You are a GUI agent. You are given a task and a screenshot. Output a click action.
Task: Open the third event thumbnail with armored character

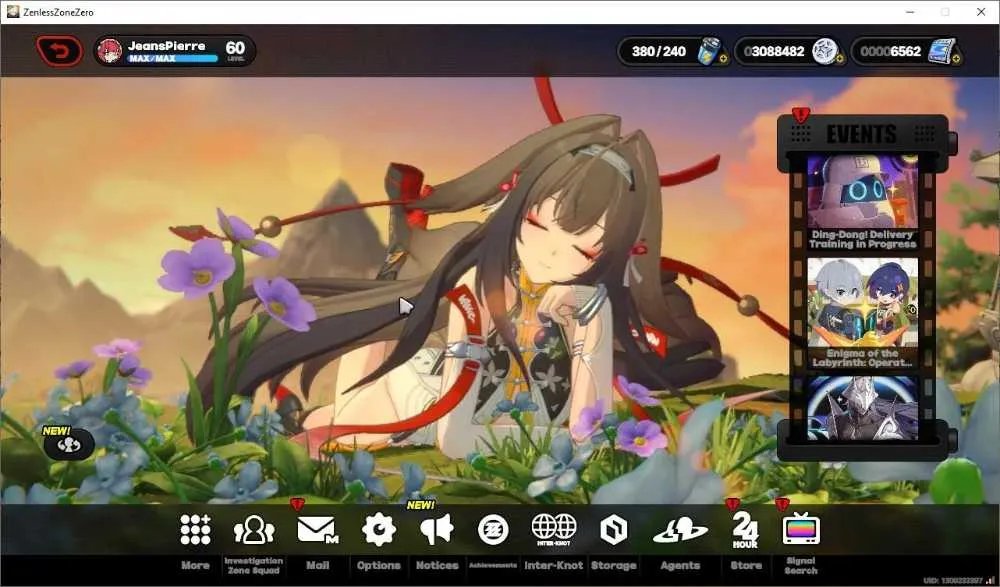(x=862, y=408)
